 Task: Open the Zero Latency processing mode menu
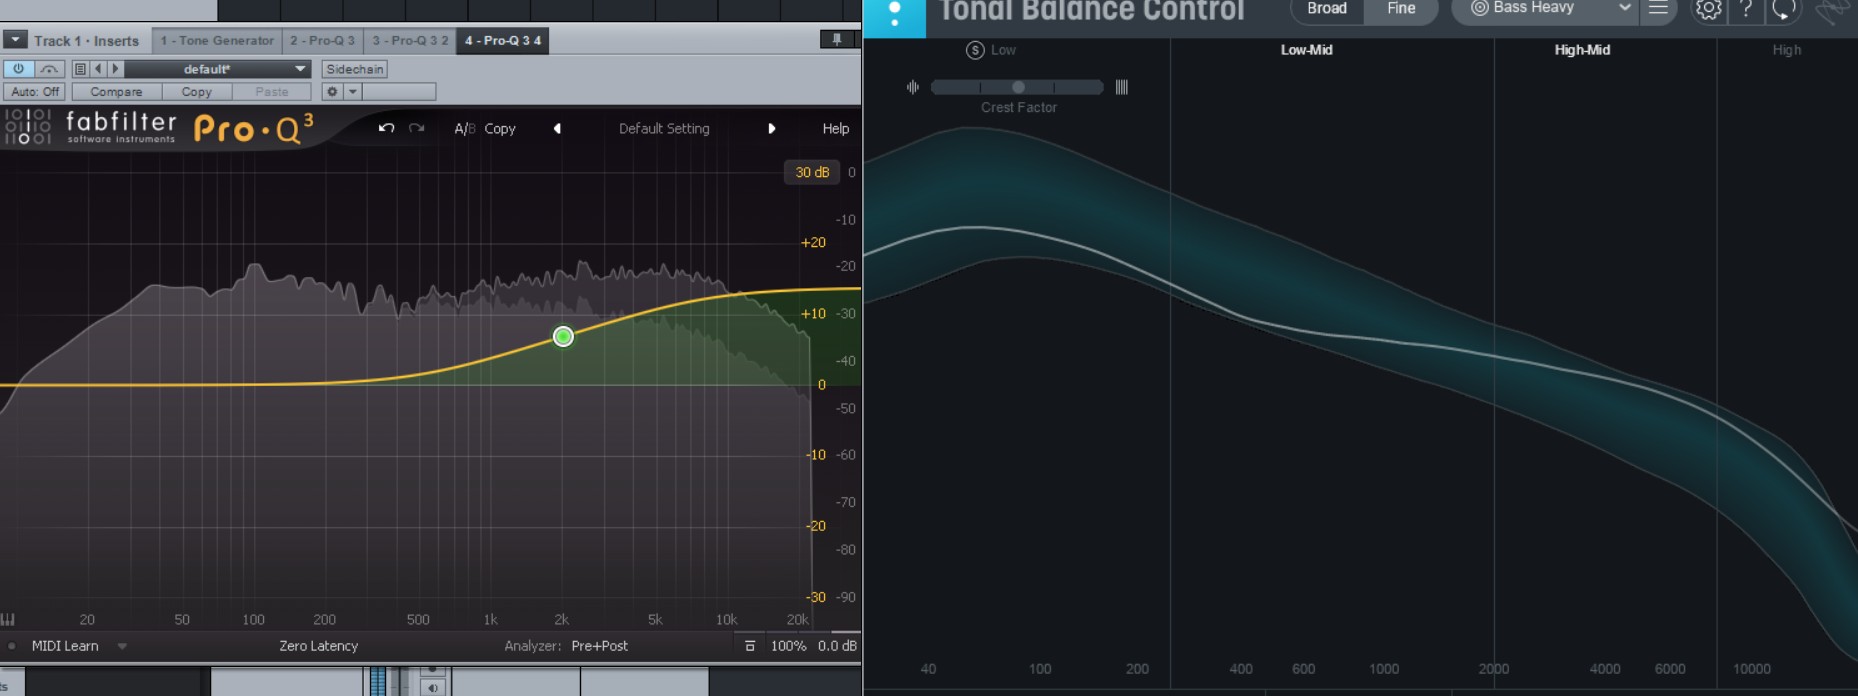[x=318, y=646]
